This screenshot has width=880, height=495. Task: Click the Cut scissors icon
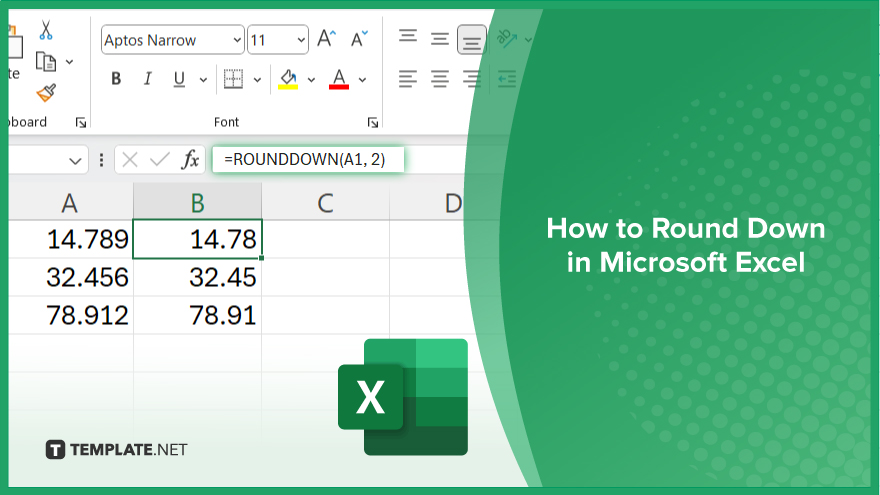pyautogui.click(x=46, y=30)
